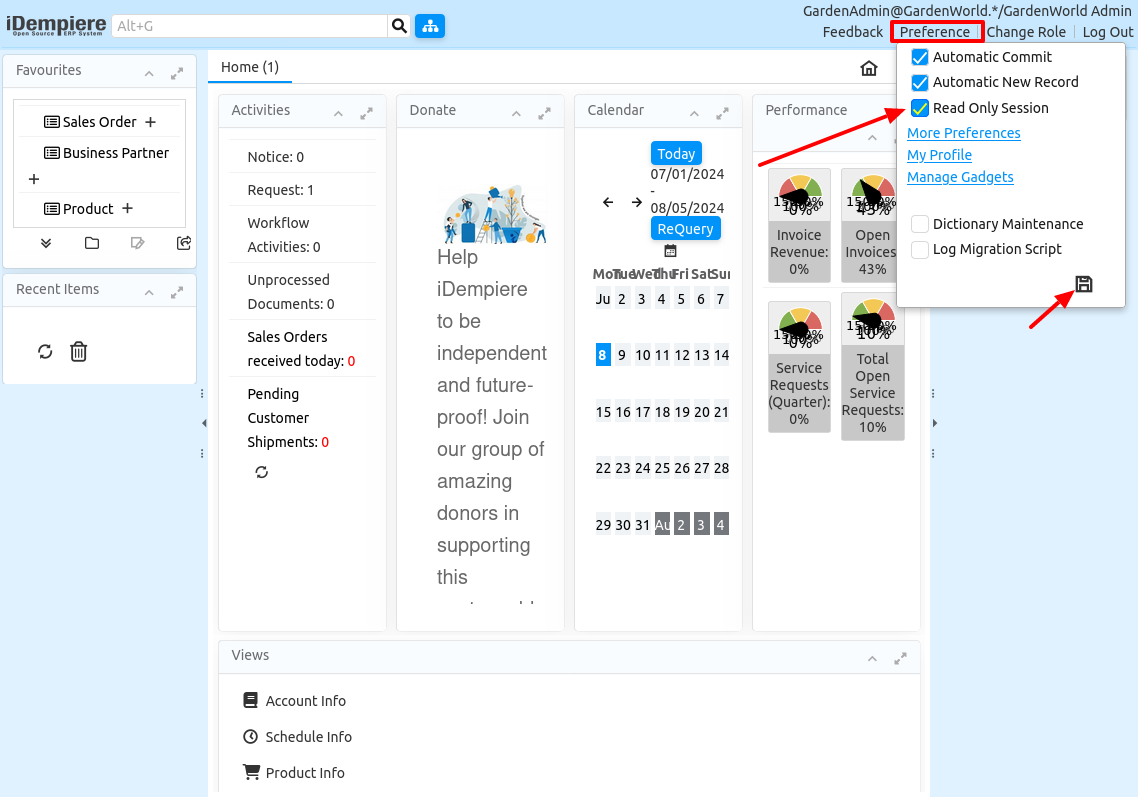
Task: Open the menu tree icon button
Action: pos(430,26)
